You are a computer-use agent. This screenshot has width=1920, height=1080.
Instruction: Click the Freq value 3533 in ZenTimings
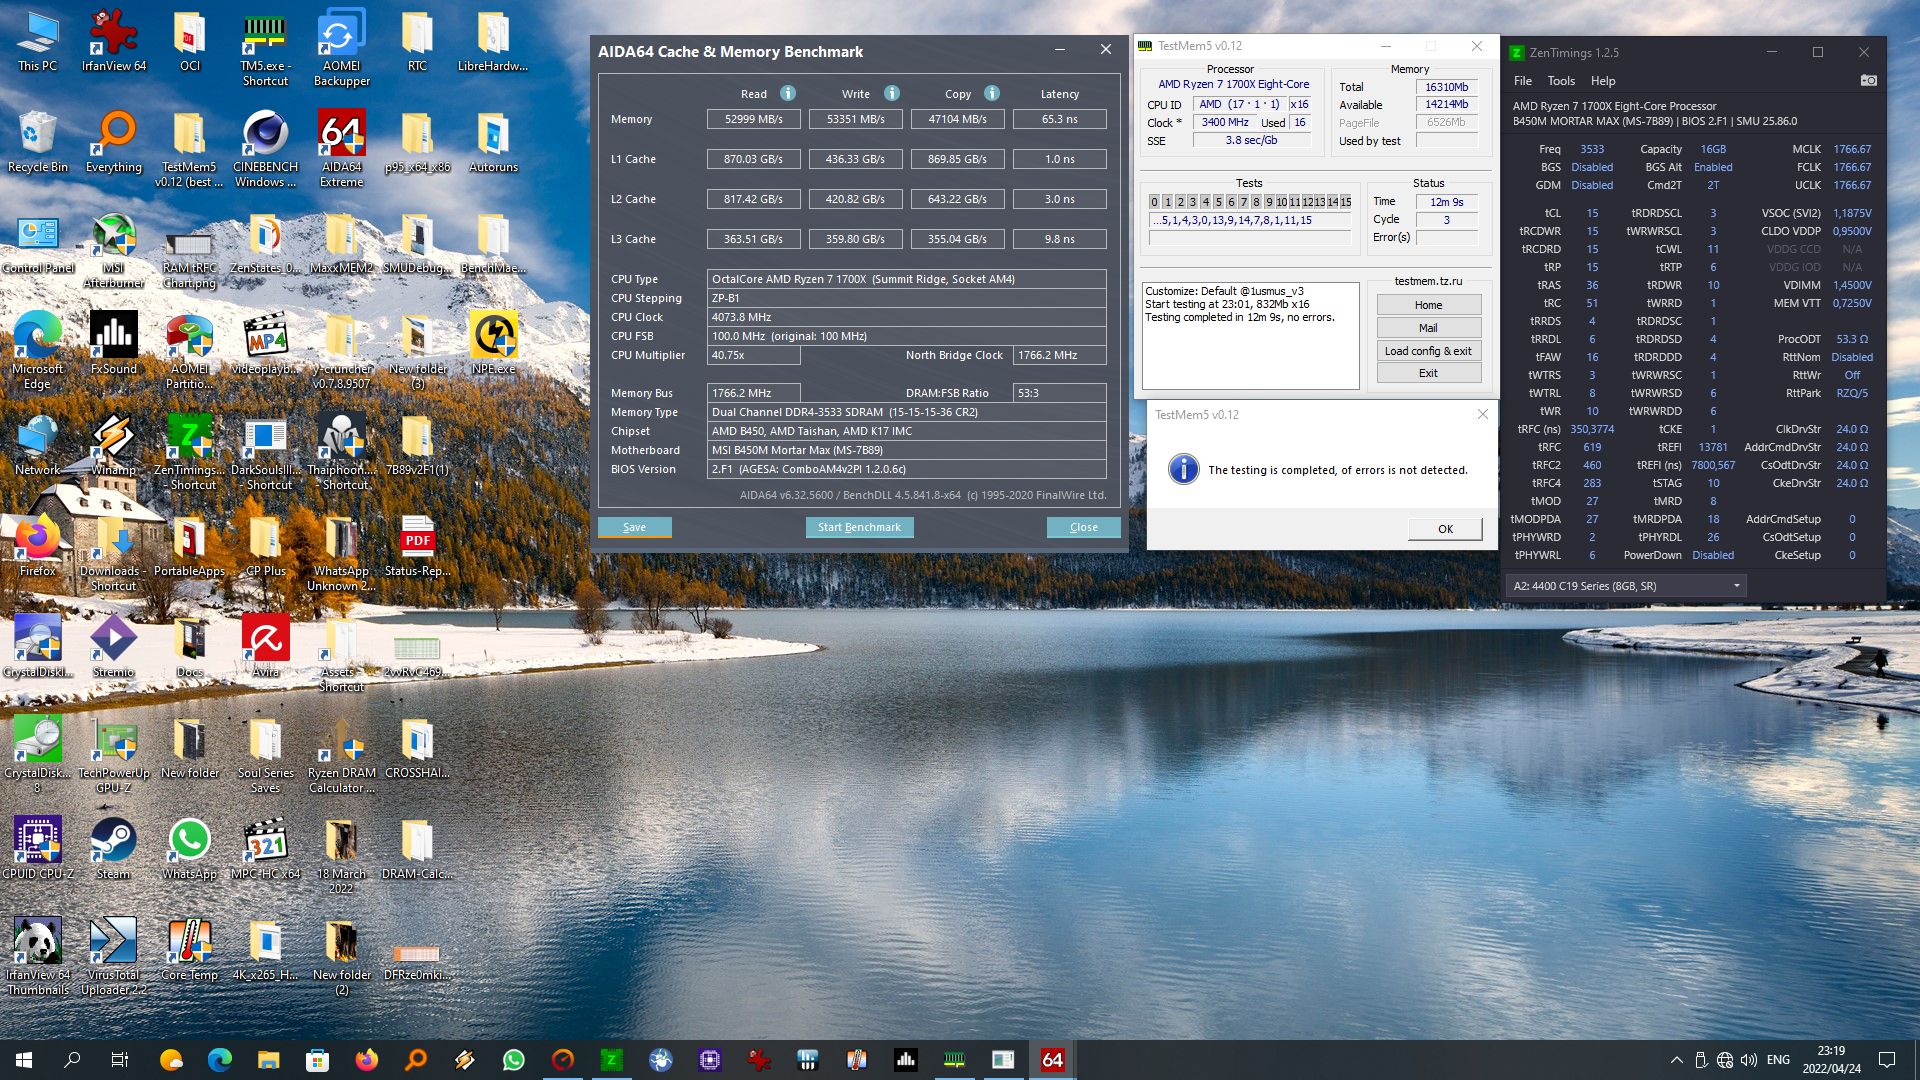(1592, 149)
